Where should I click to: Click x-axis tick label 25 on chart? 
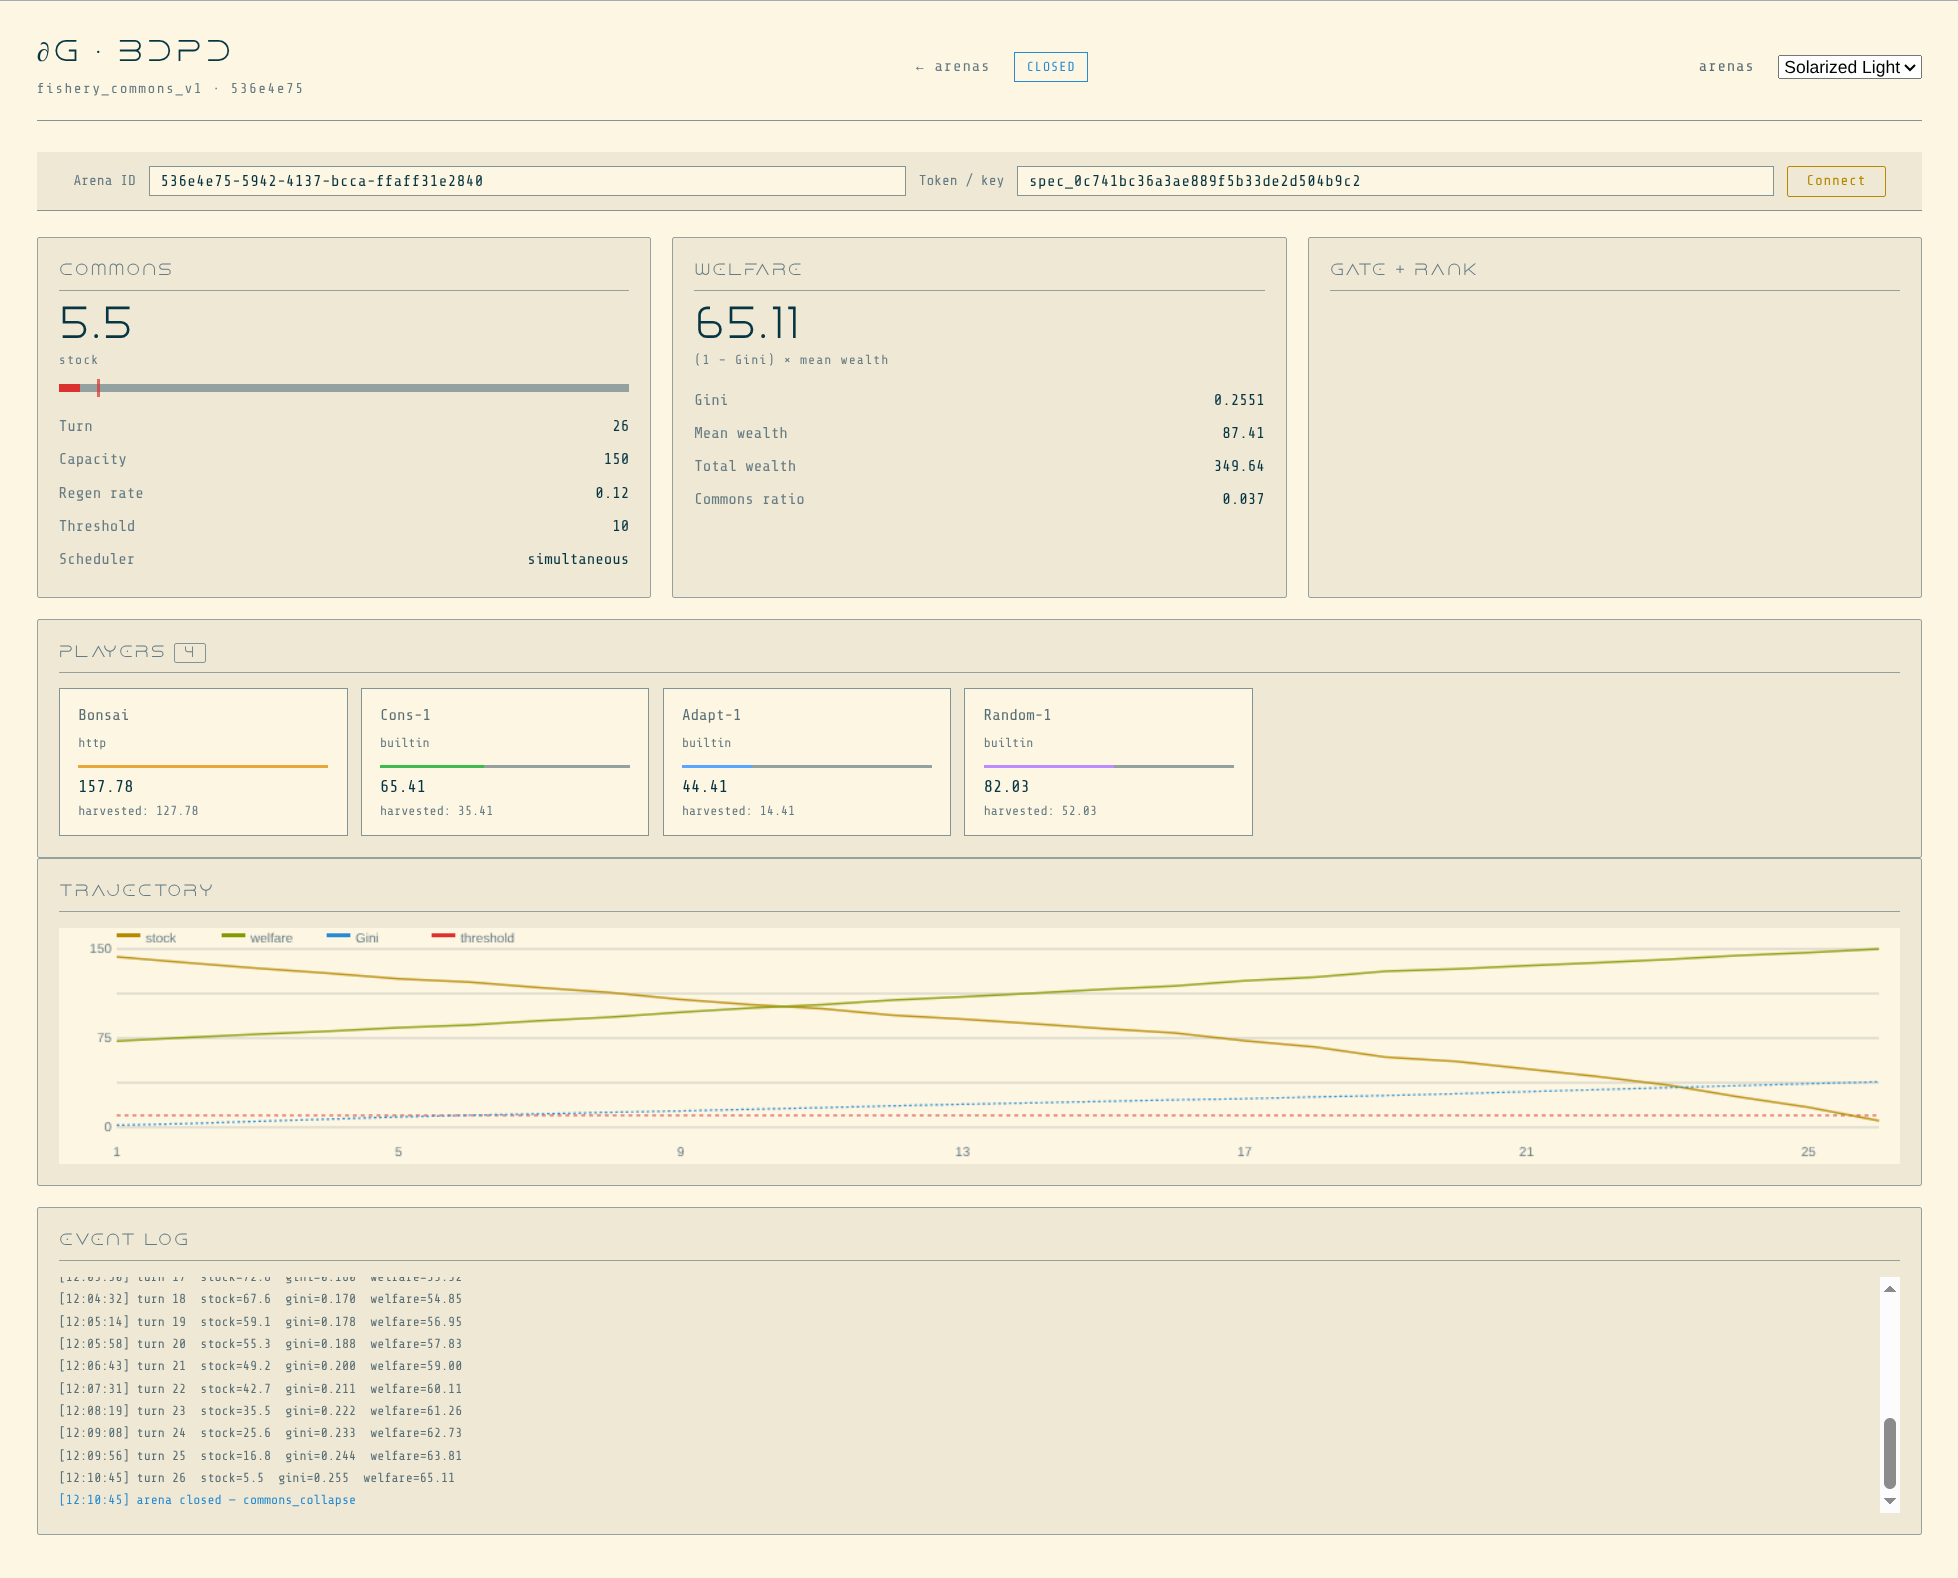pyautogui.click(x=1808, y=1152)
